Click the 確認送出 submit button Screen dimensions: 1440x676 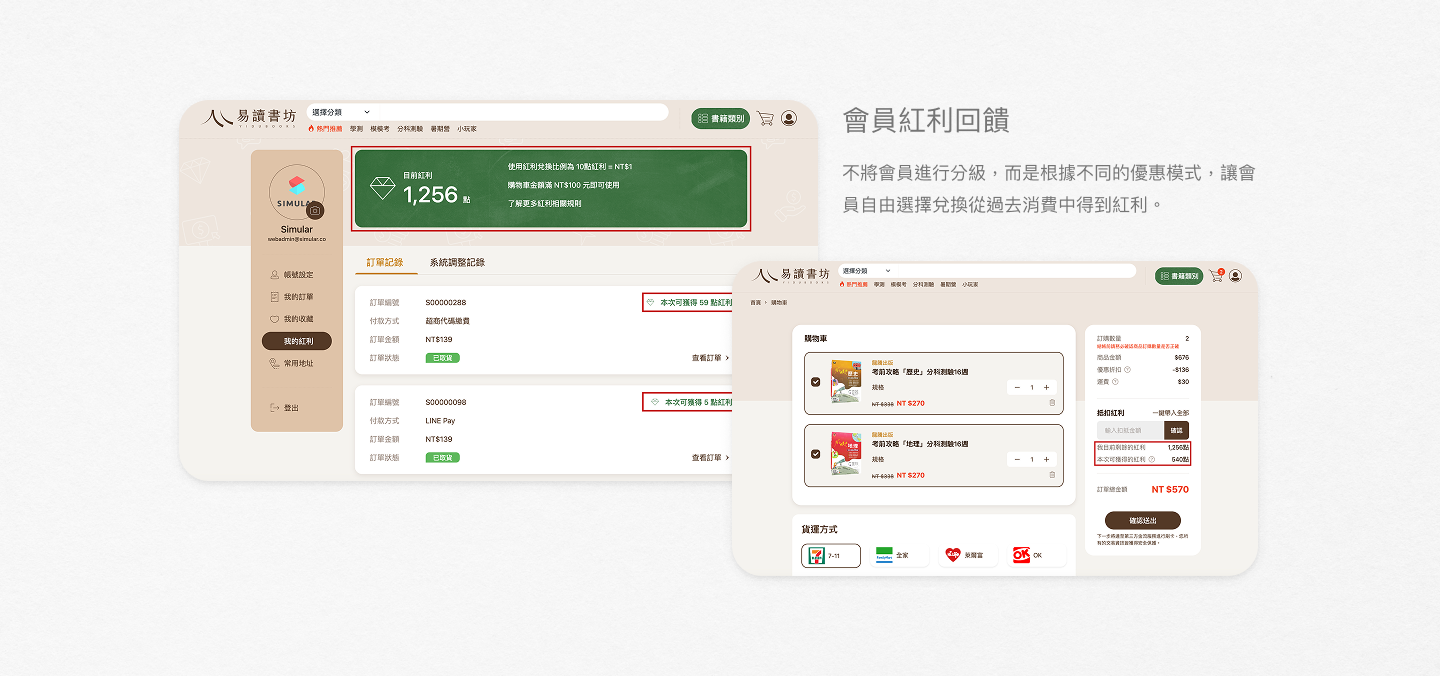click(1142, 520)
